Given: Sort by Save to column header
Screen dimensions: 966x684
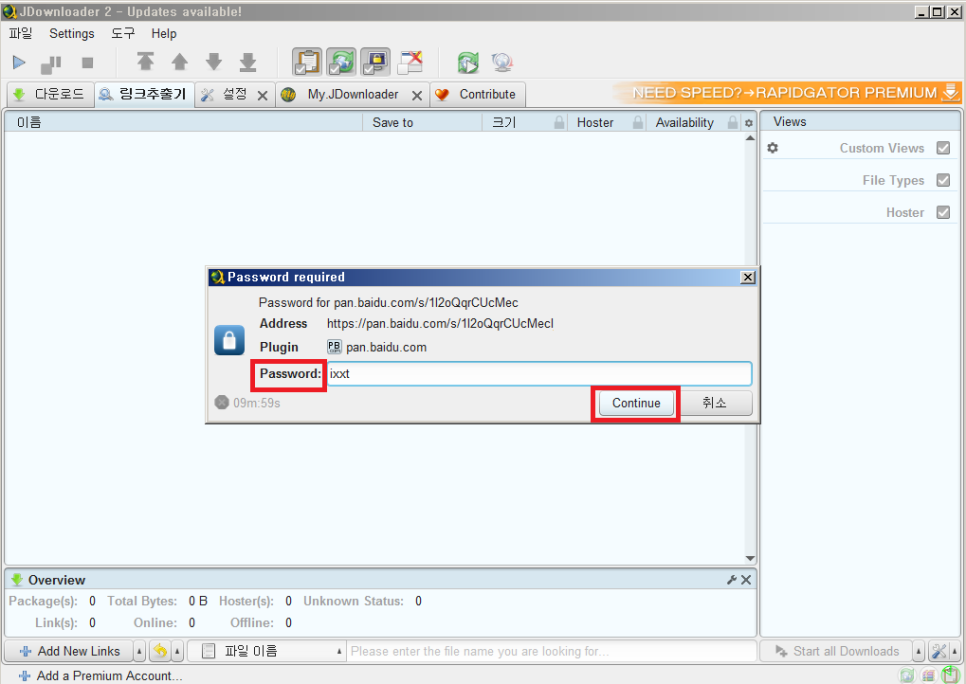Looking at the screenshot, I should [x=423, y=122].
